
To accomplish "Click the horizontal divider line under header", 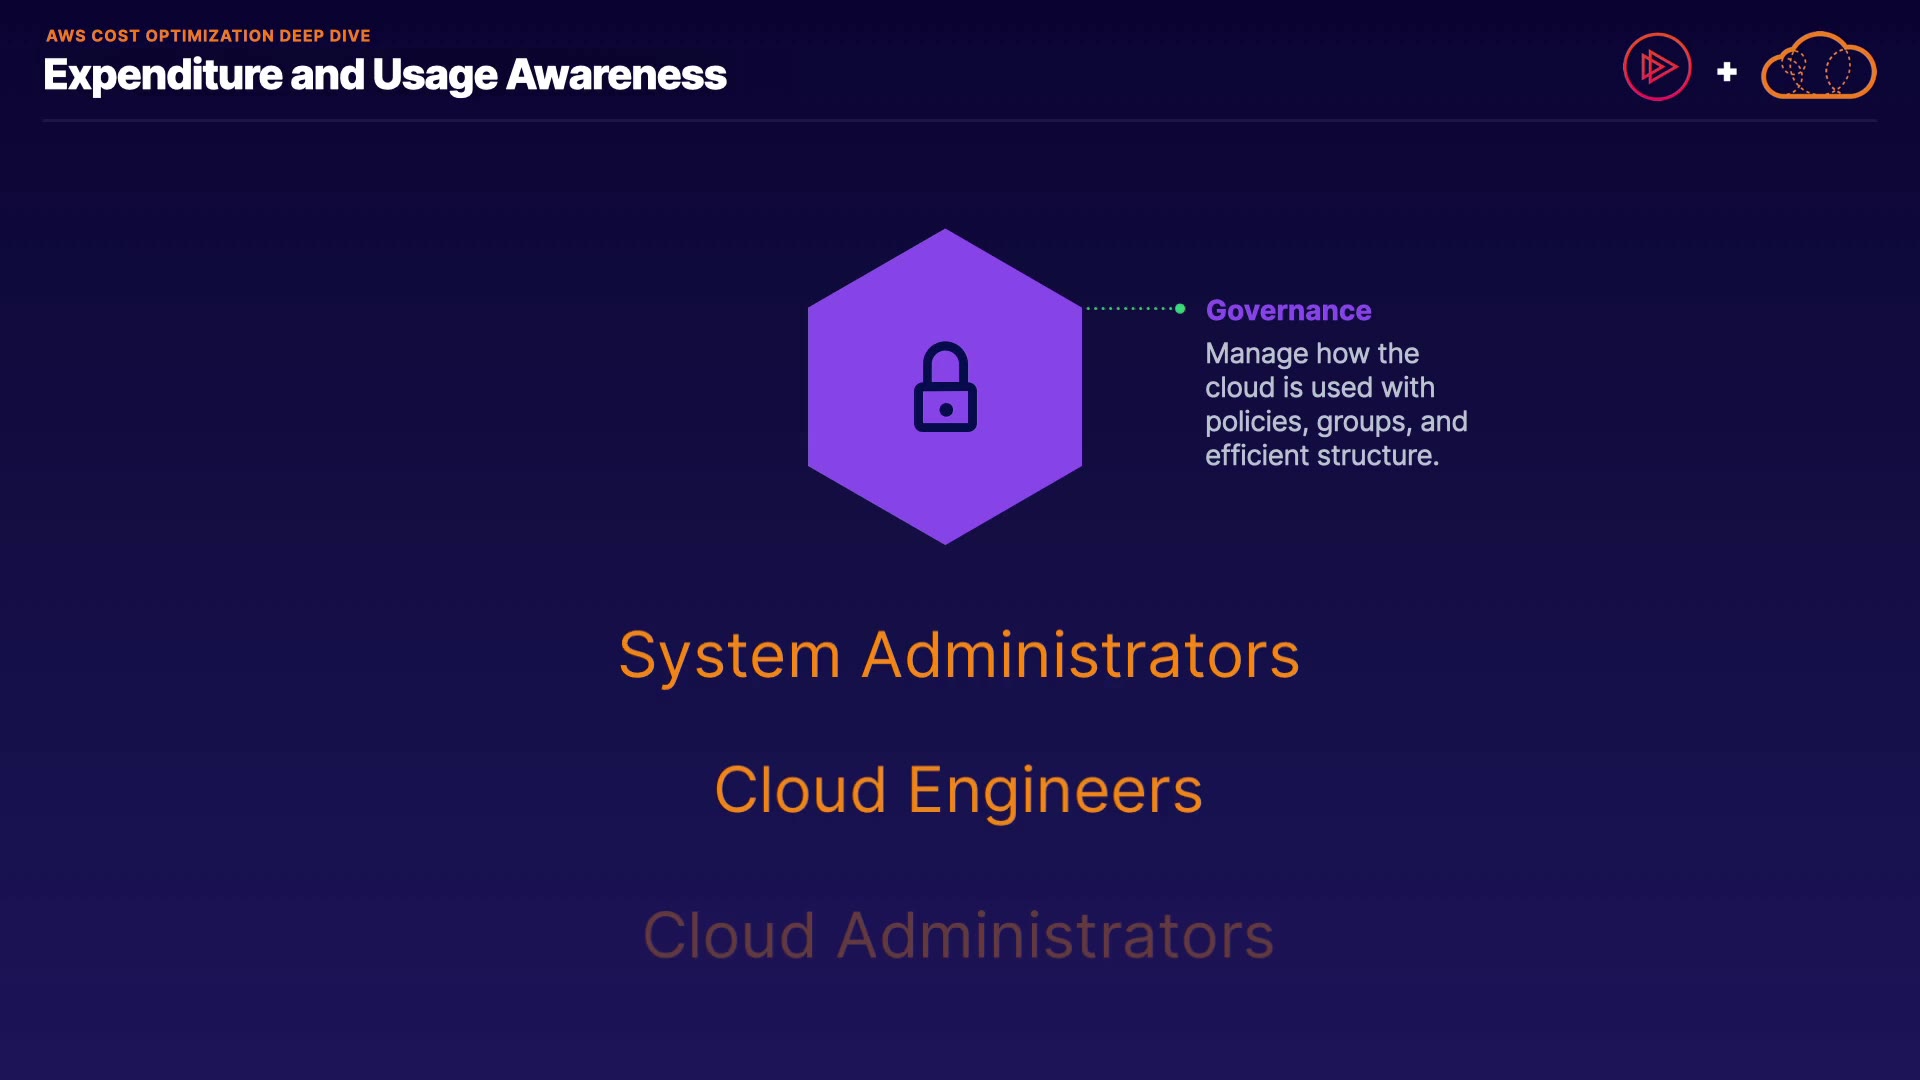I will (958, 121).
